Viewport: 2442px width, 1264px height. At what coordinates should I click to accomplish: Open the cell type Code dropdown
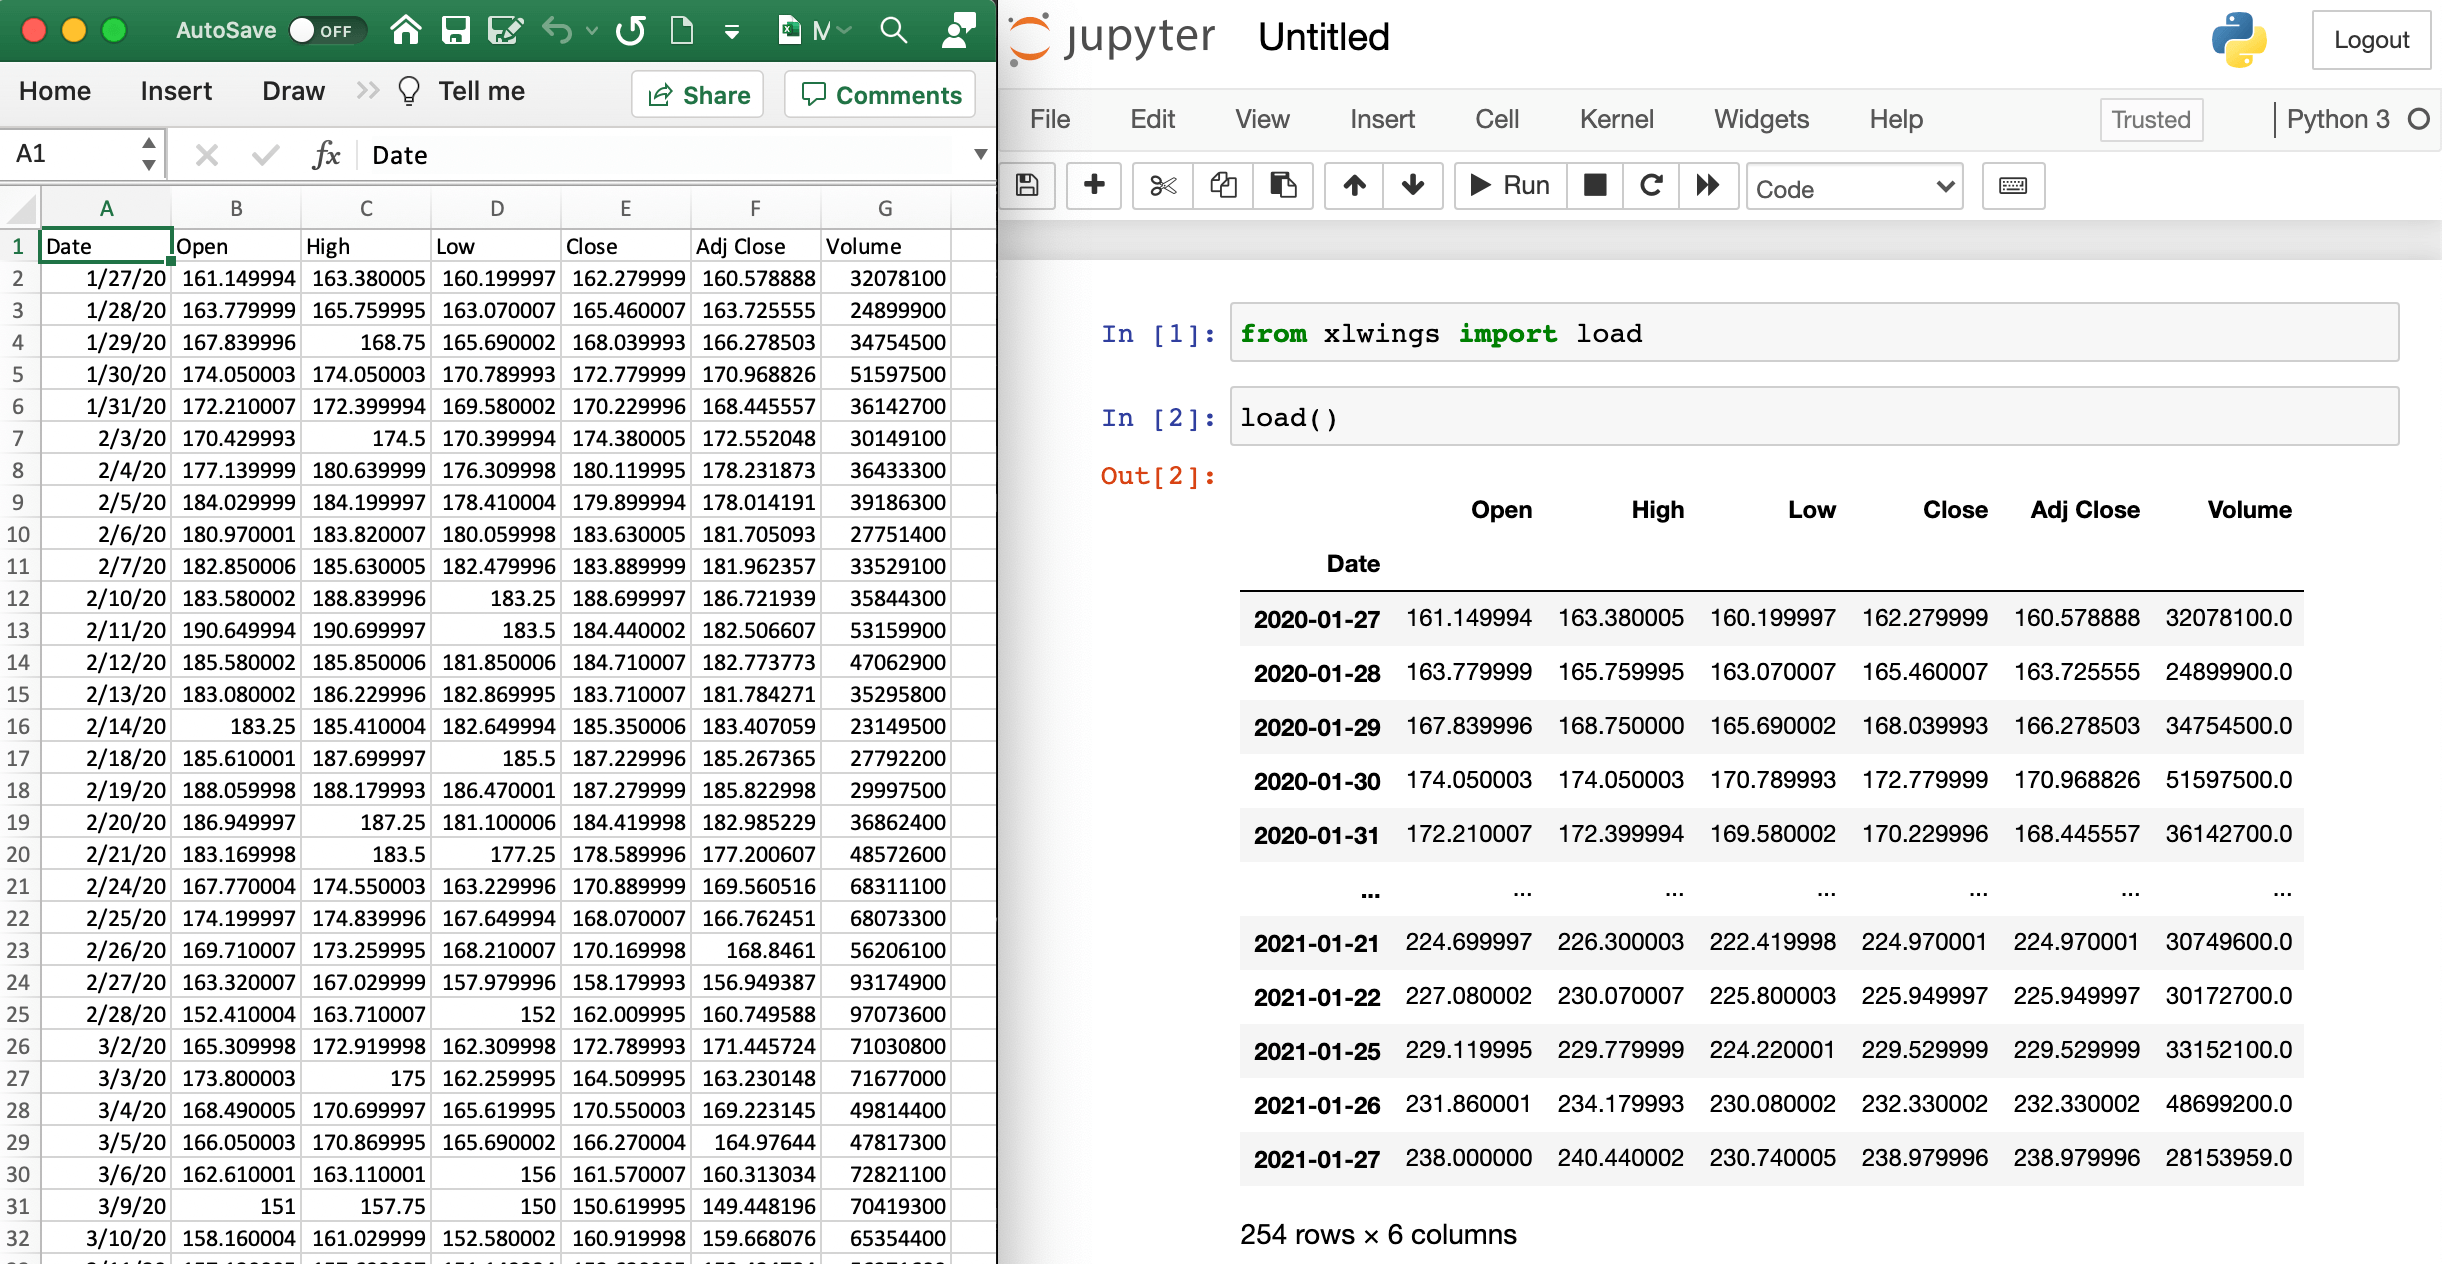pyautogui.click(x=1855, y=187)
